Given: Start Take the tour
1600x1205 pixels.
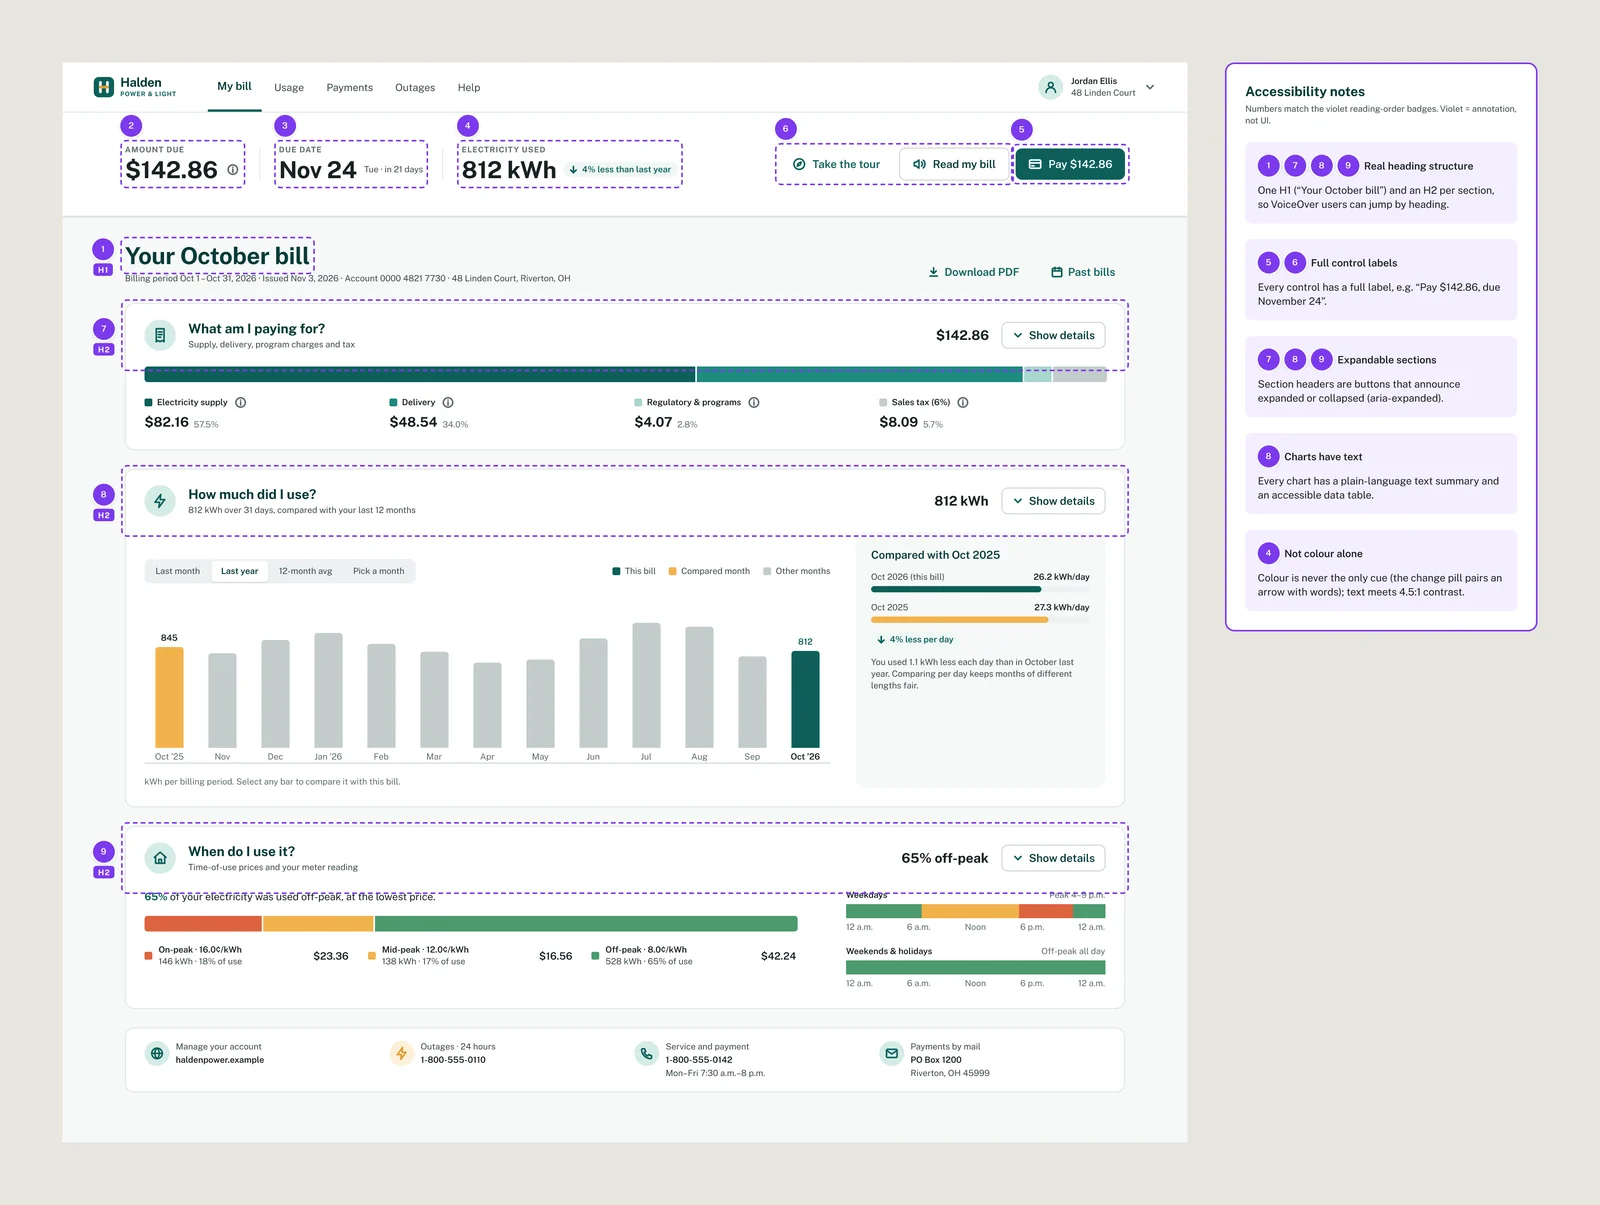Looking at the screenshot, I should (836, 164).
